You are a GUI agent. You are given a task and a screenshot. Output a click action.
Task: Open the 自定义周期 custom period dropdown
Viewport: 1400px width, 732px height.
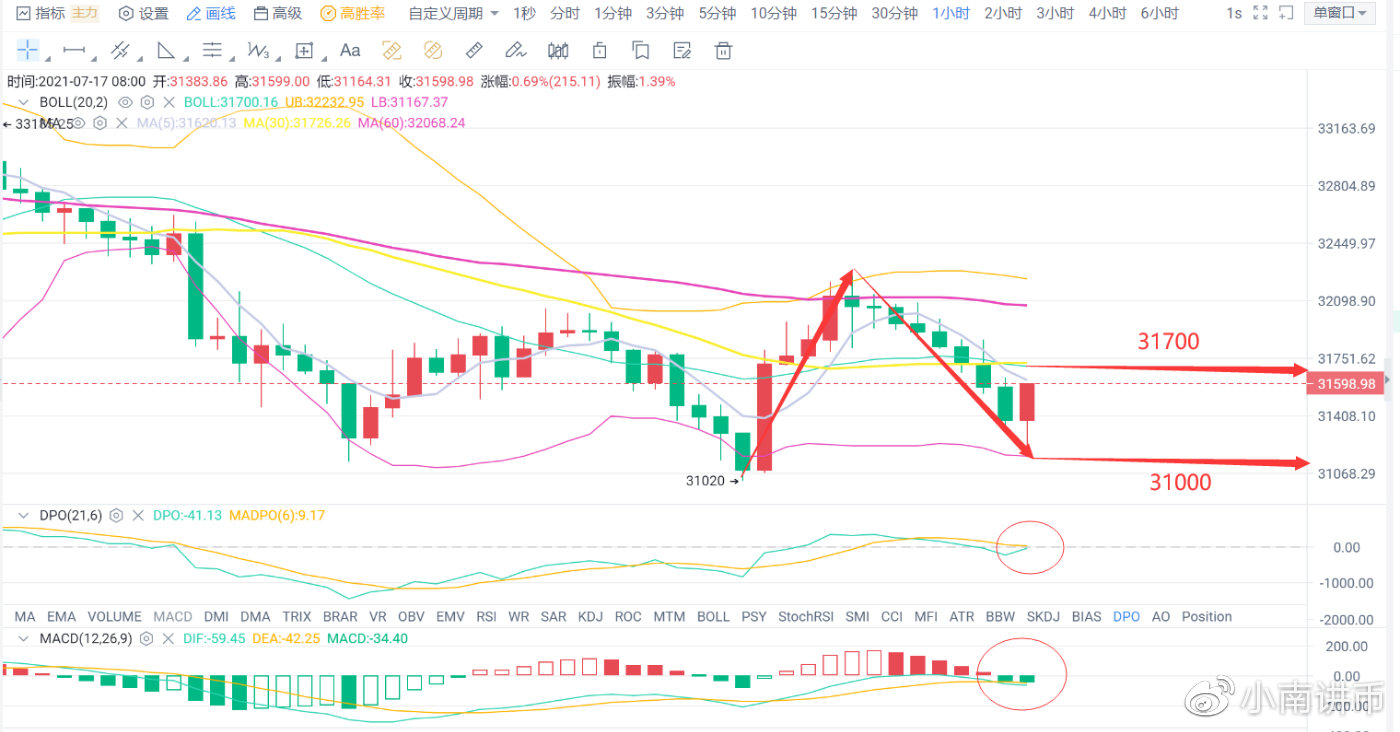coord(452,13)
